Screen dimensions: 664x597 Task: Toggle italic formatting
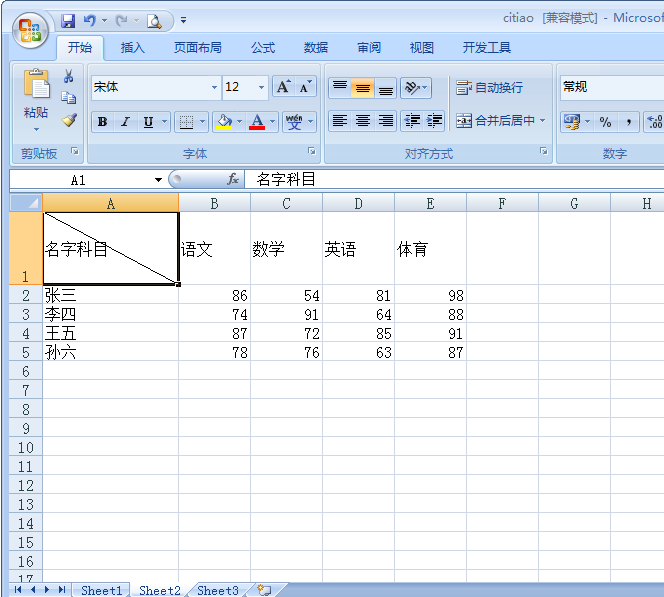(x=125, y=122)
